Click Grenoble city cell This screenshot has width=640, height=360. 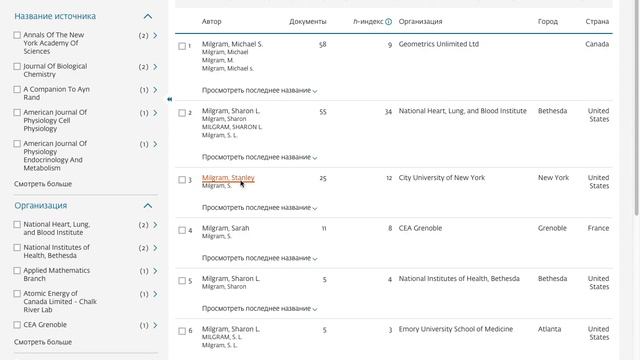(x=552, y=228)
